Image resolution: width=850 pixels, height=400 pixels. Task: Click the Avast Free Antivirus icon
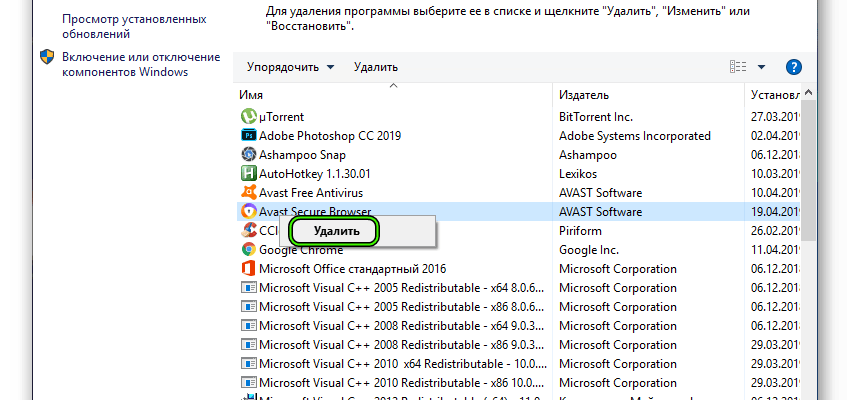pos(249,193)
